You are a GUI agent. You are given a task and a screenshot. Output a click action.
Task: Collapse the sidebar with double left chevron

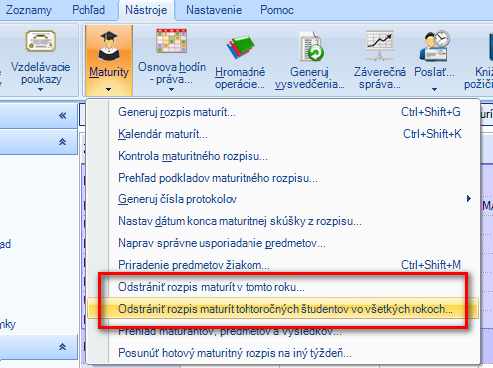(x=62, y=116)
